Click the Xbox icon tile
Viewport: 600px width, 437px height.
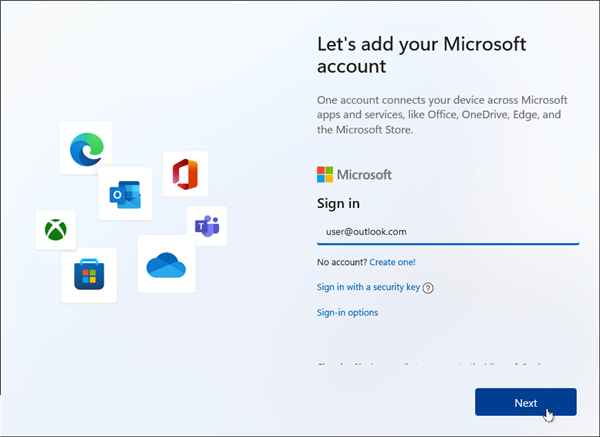point(56,230)
